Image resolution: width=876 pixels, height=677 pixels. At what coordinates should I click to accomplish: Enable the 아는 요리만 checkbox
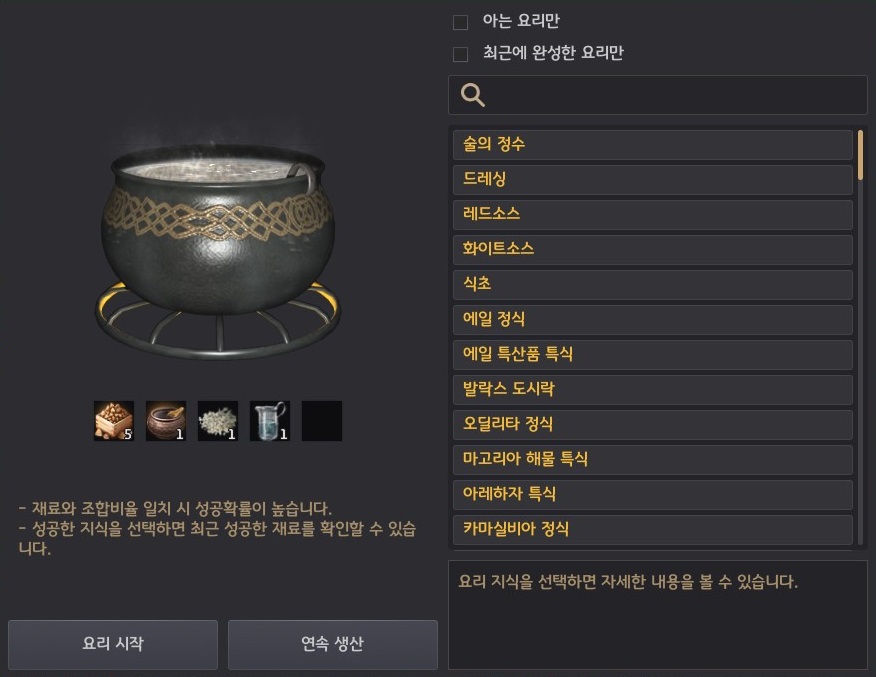(x=460, y=22)
